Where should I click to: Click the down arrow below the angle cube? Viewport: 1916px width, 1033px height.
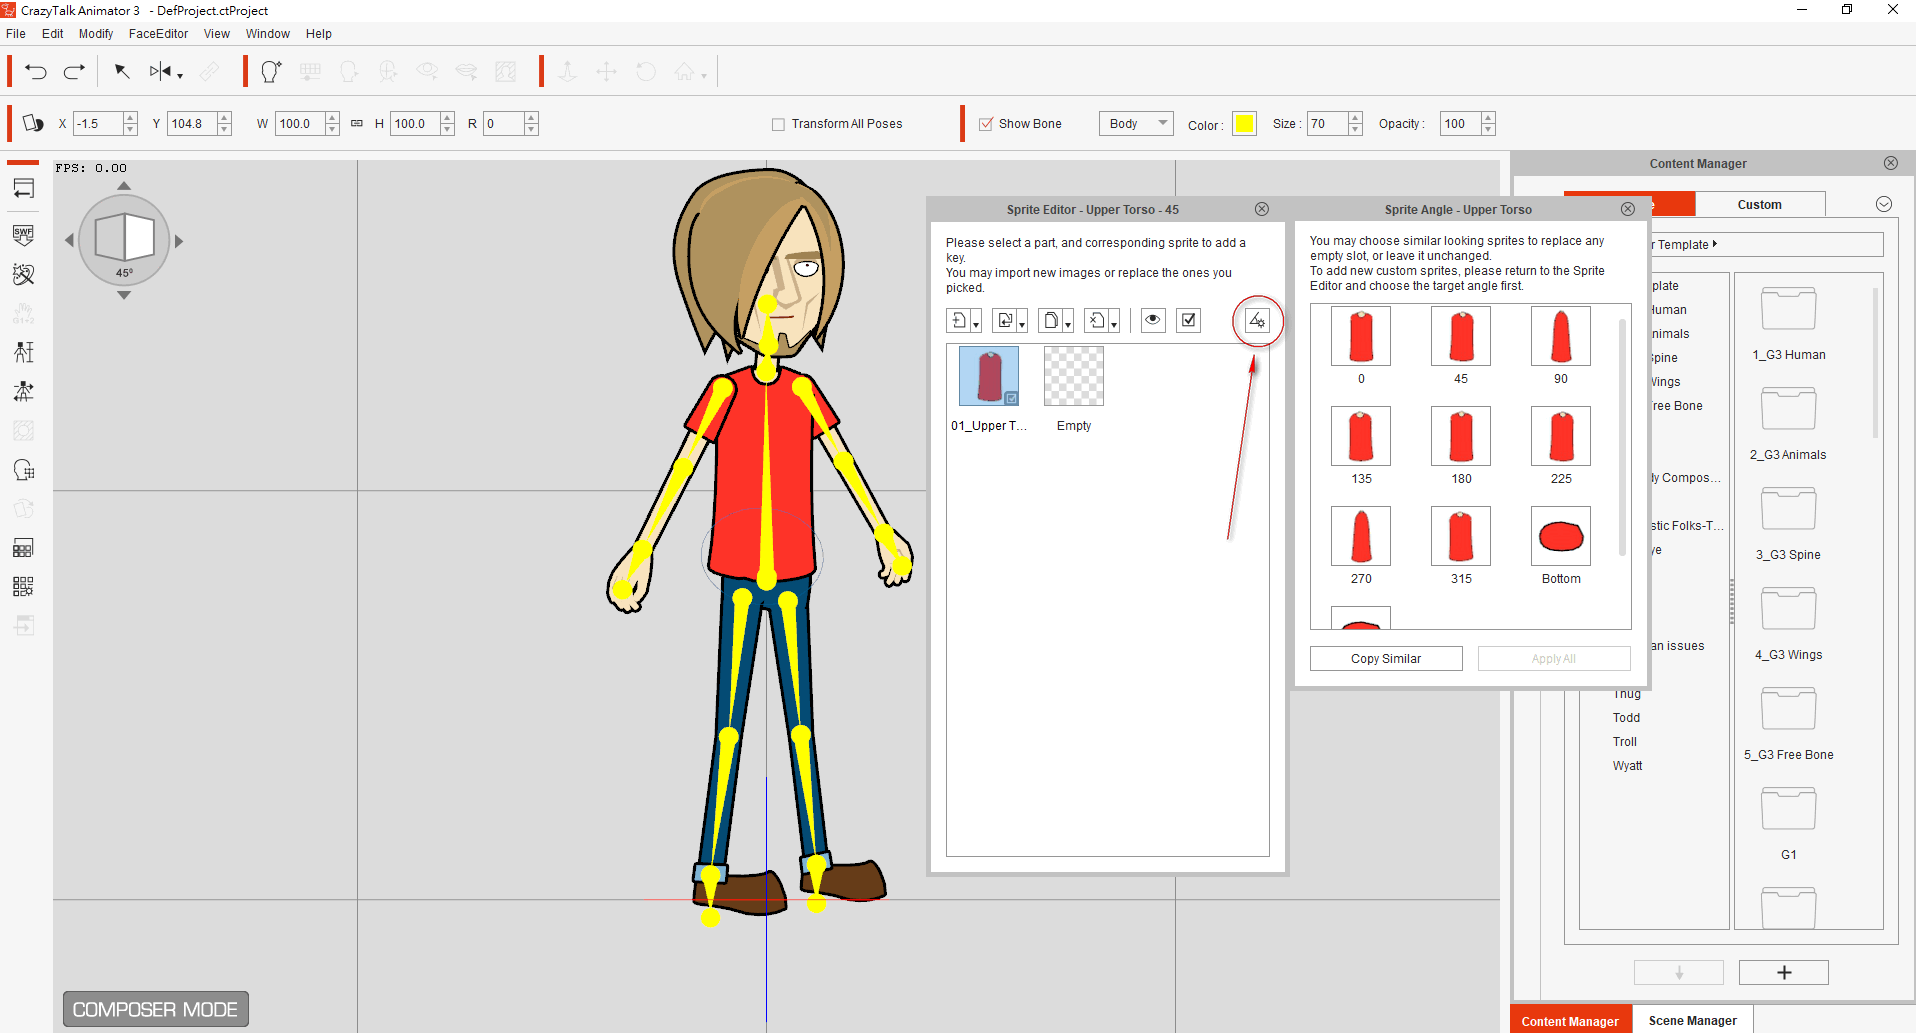point(124,295)
